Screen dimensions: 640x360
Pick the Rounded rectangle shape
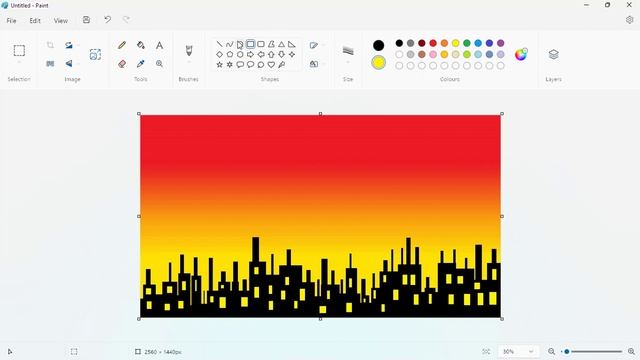point(261,44)
